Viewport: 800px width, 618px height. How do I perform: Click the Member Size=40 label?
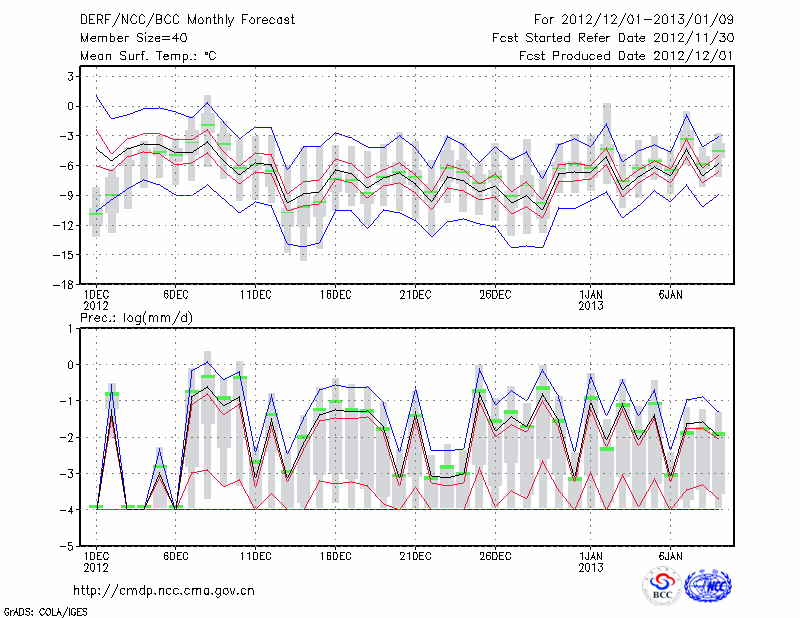click(x=132, y=37)
